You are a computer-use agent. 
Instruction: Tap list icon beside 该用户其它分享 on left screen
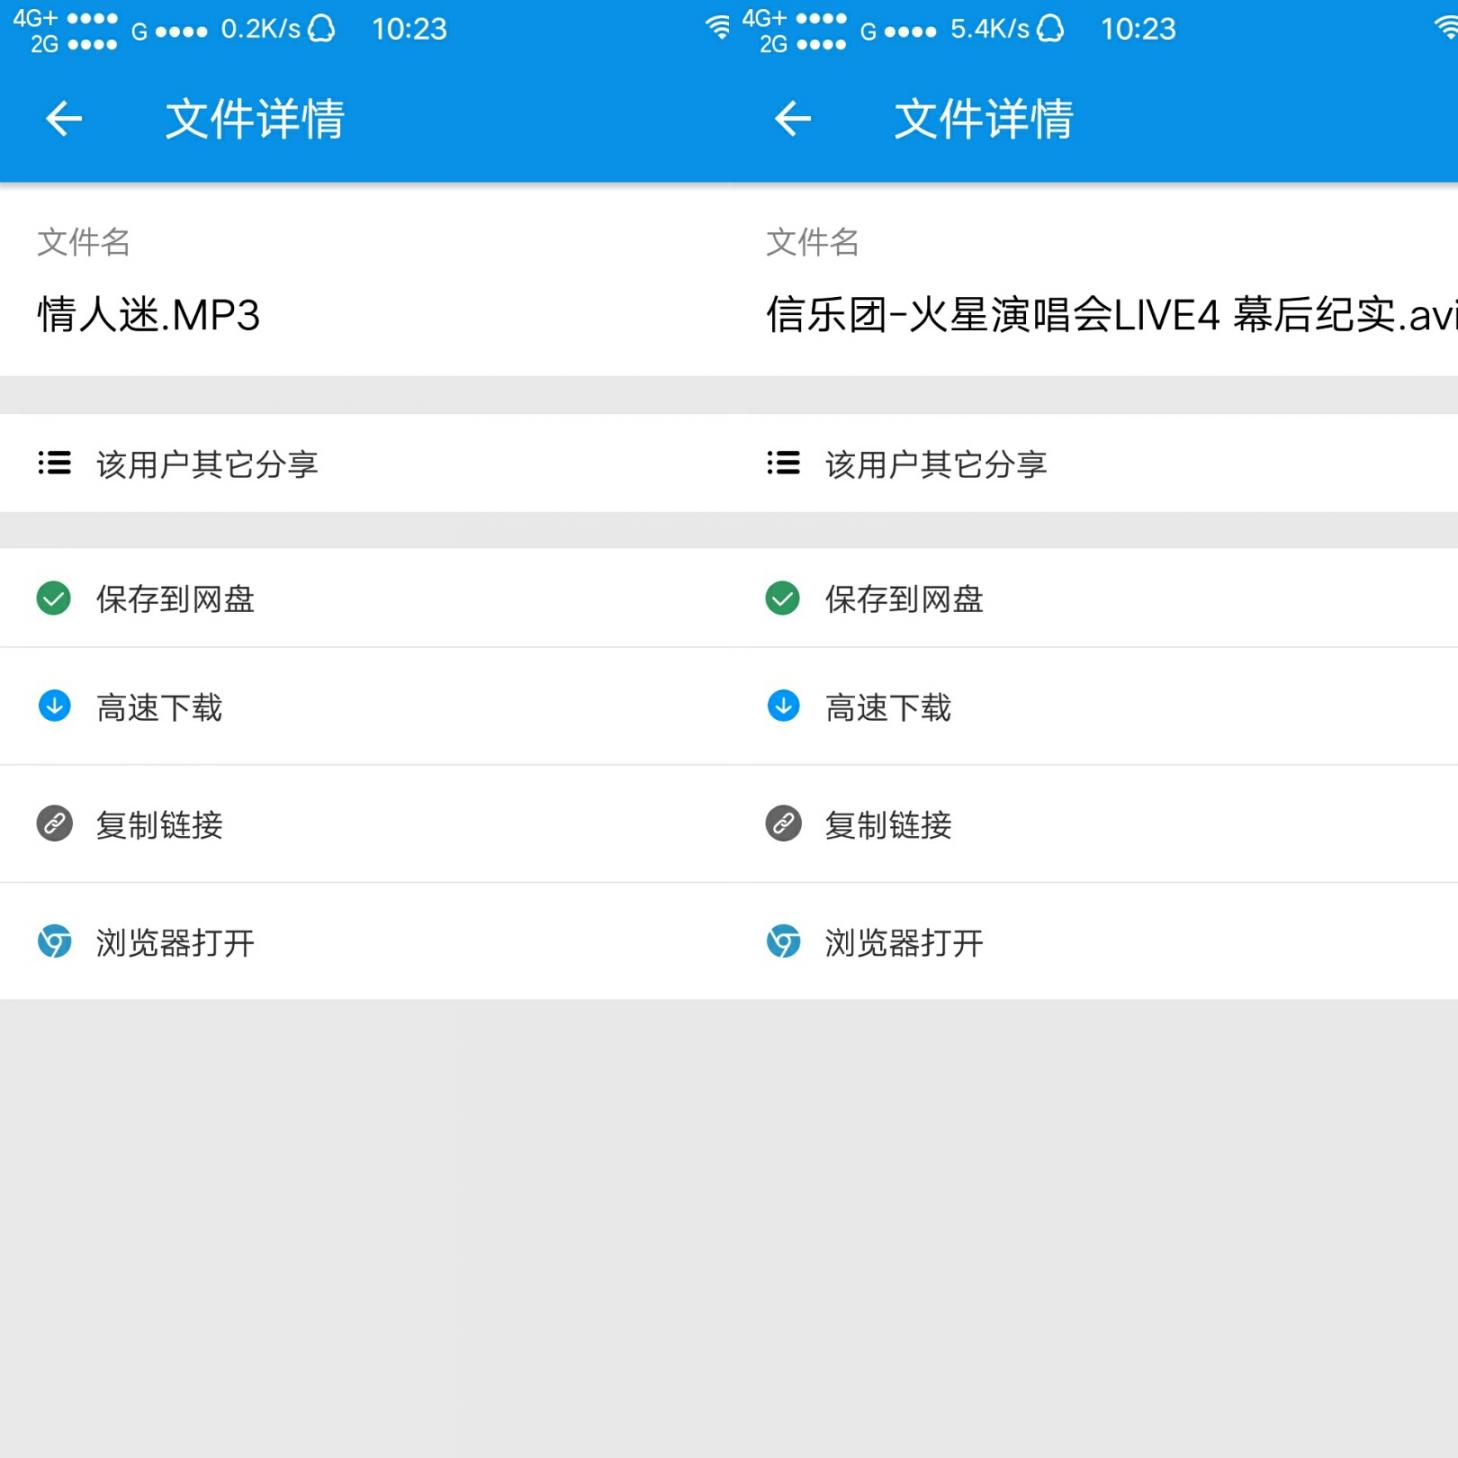pos(54,463)
